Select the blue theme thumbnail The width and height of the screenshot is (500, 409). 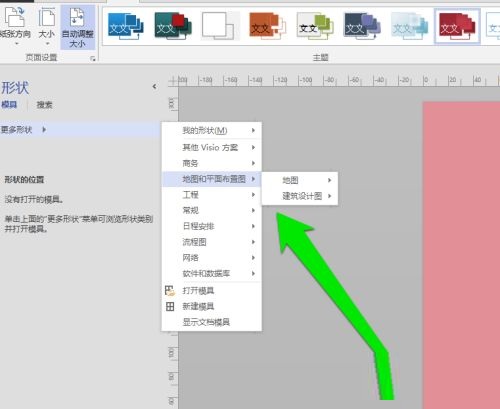pyautogui.click(x=126, y=26)
